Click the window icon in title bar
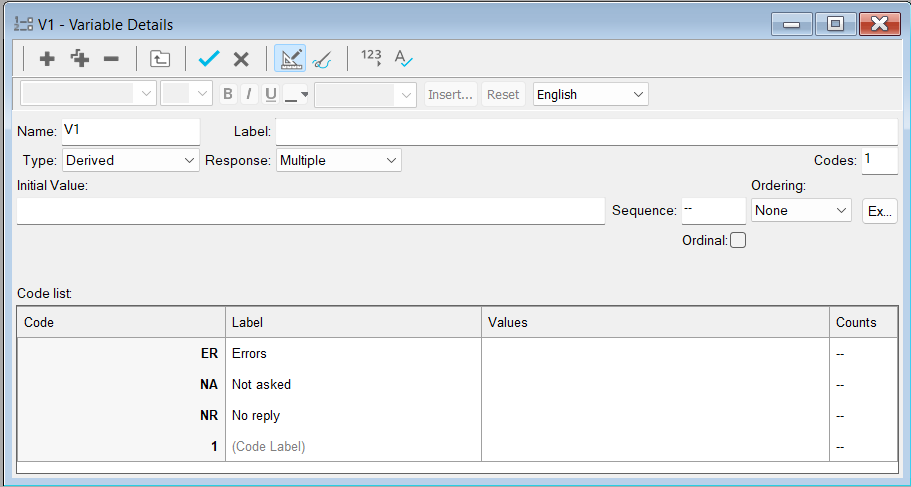The height and width of the screenshot is (487, 911). (x=23, y=24)
